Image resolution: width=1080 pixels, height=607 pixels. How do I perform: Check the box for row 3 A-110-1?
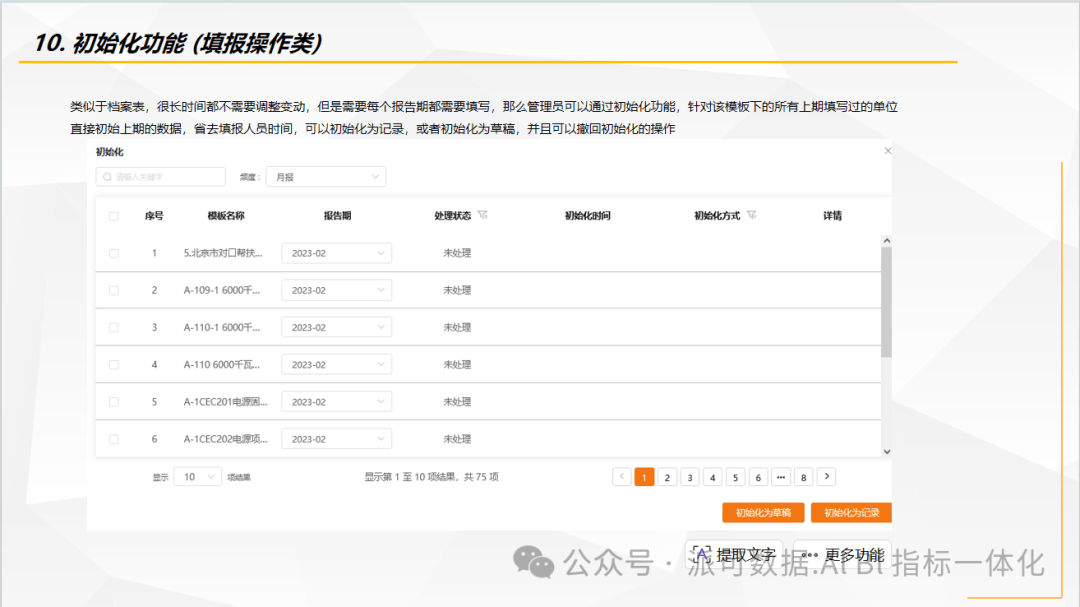point(114,327)
